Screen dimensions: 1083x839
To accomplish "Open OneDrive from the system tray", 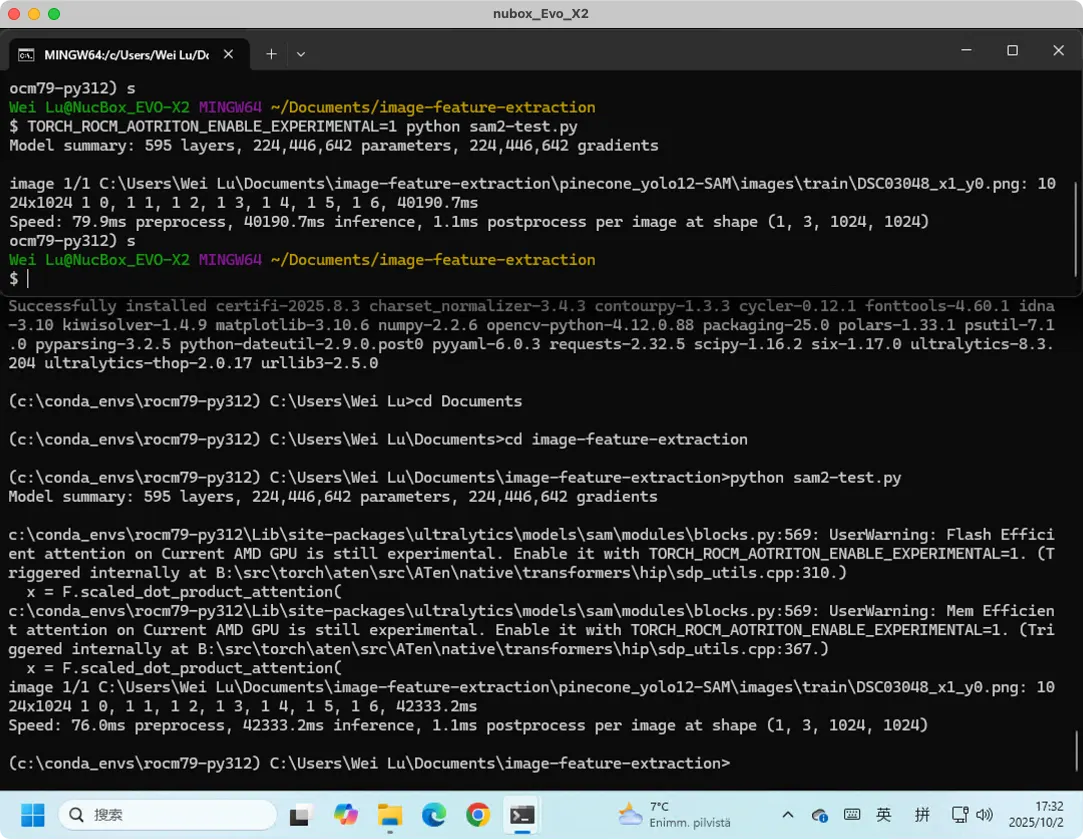I will 819,815.
